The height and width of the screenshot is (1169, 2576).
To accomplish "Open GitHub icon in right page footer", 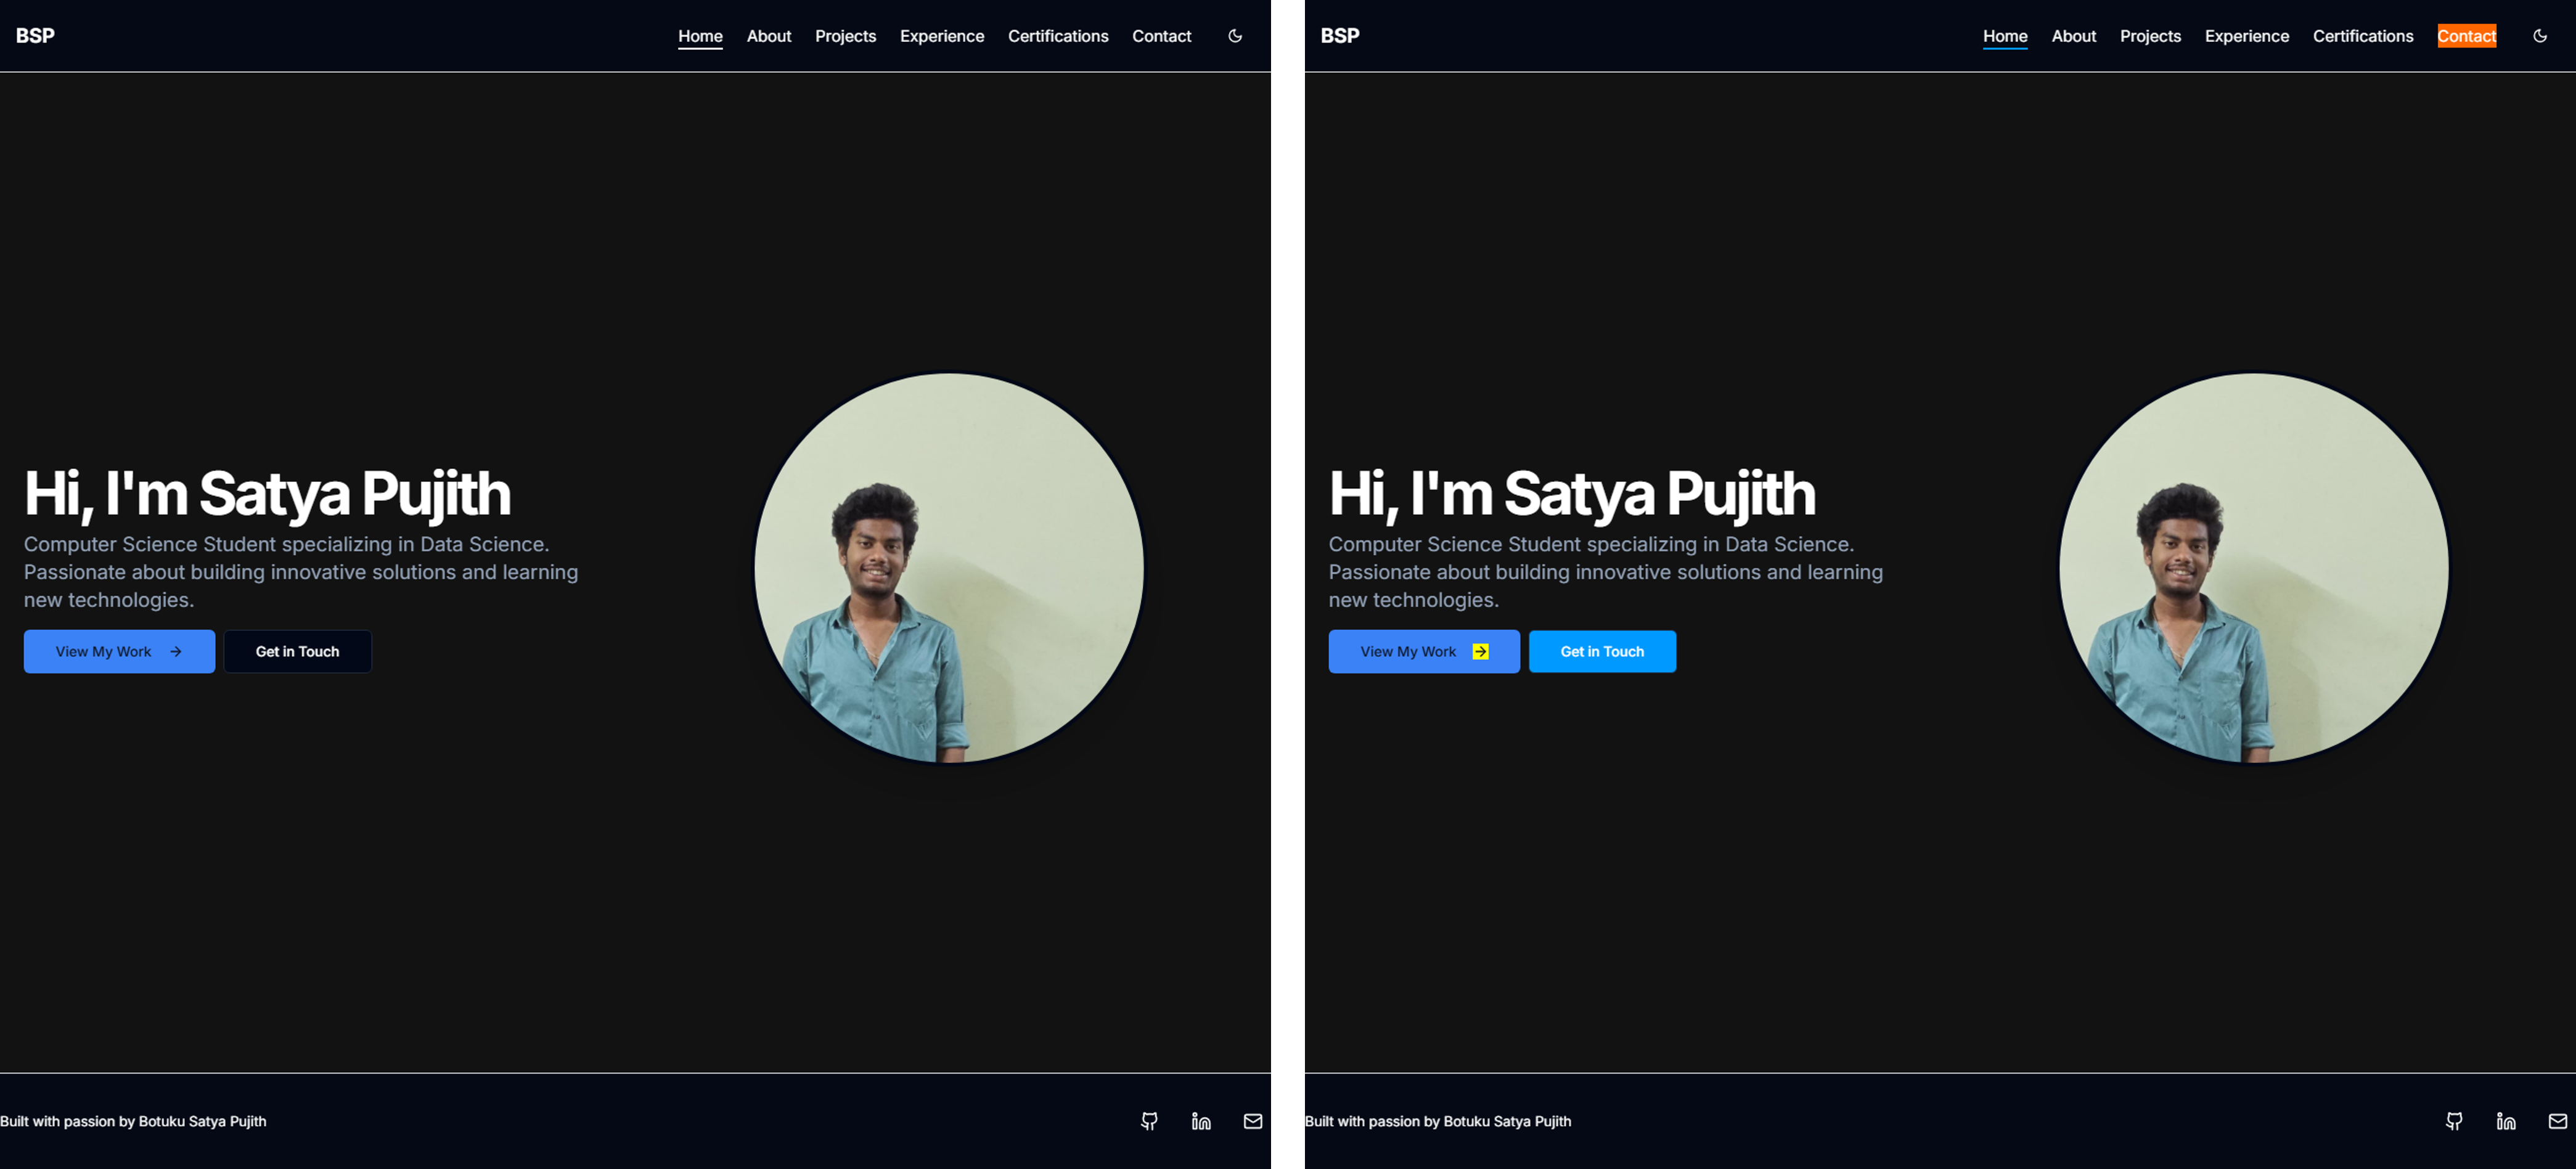I will point(2453,1121).
